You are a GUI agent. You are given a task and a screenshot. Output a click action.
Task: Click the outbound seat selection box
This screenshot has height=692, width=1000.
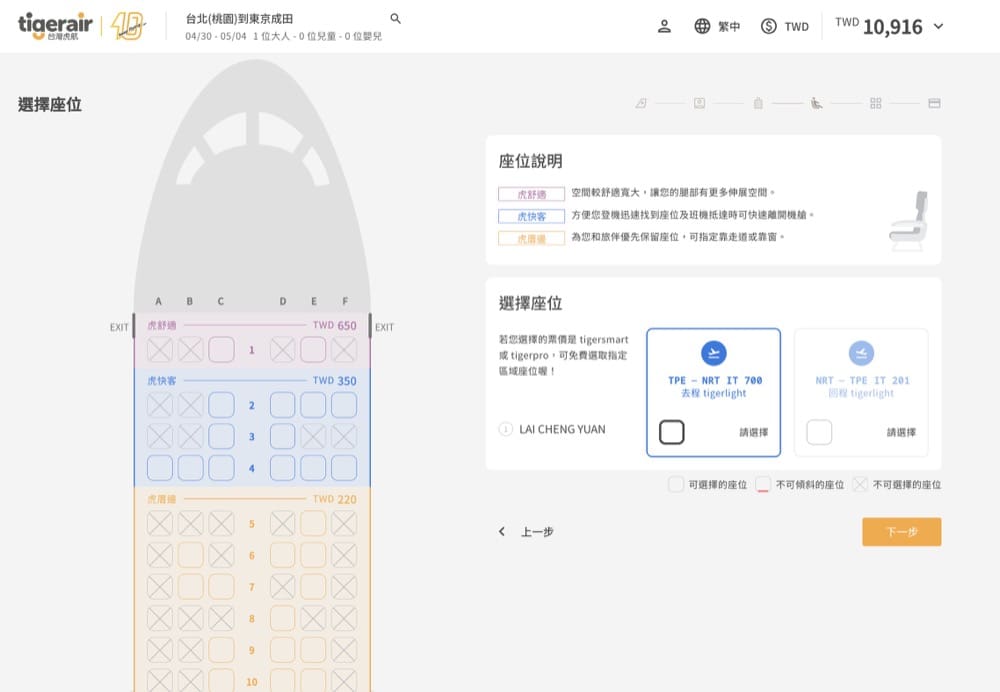(x=672, y=432)
